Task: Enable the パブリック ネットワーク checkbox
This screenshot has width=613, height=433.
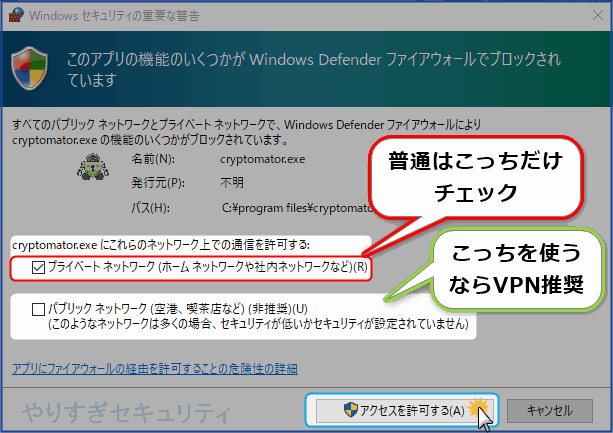Action: 38,310
